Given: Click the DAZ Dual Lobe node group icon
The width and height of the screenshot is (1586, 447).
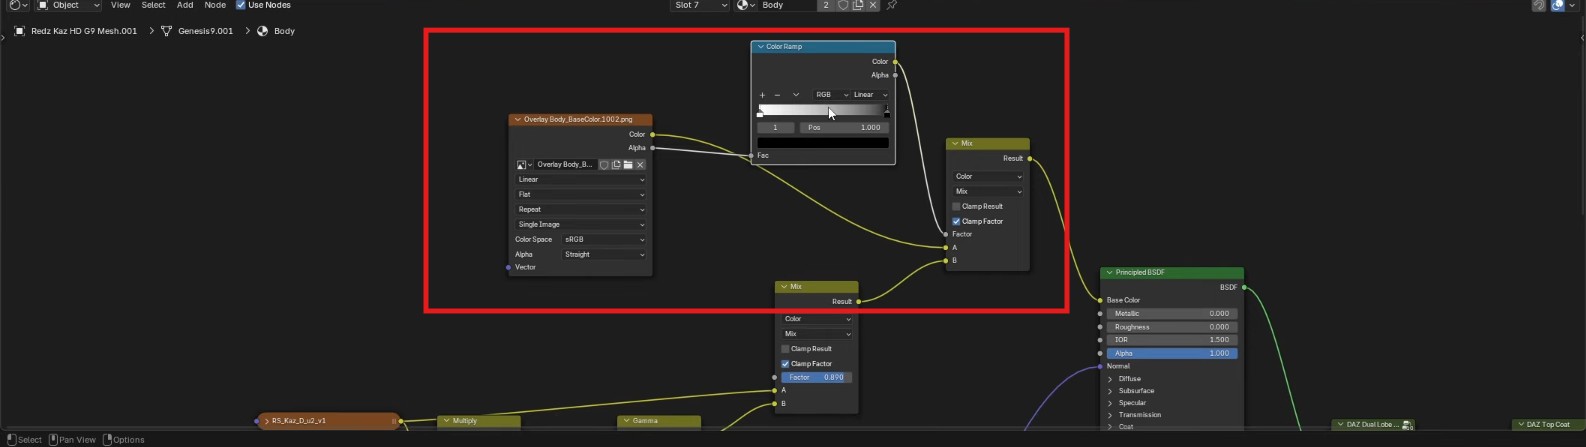Looking at the screenshot, I should 1407,425.
